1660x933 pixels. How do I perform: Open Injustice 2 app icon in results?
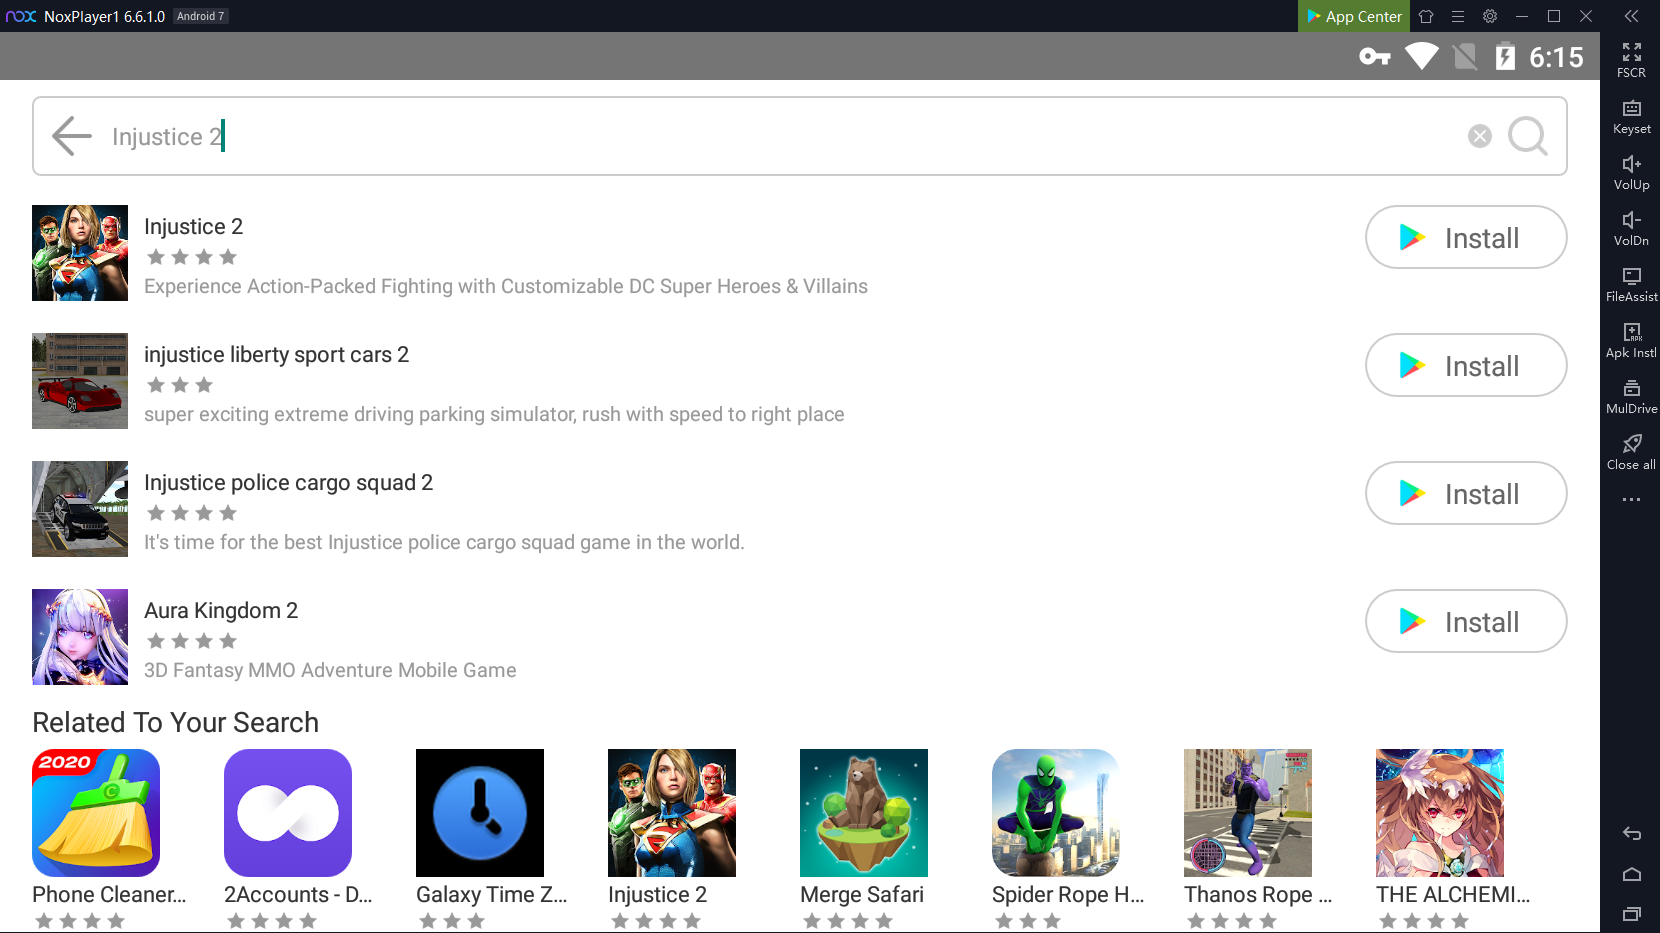pyautogui.click(x=80, y=253)
